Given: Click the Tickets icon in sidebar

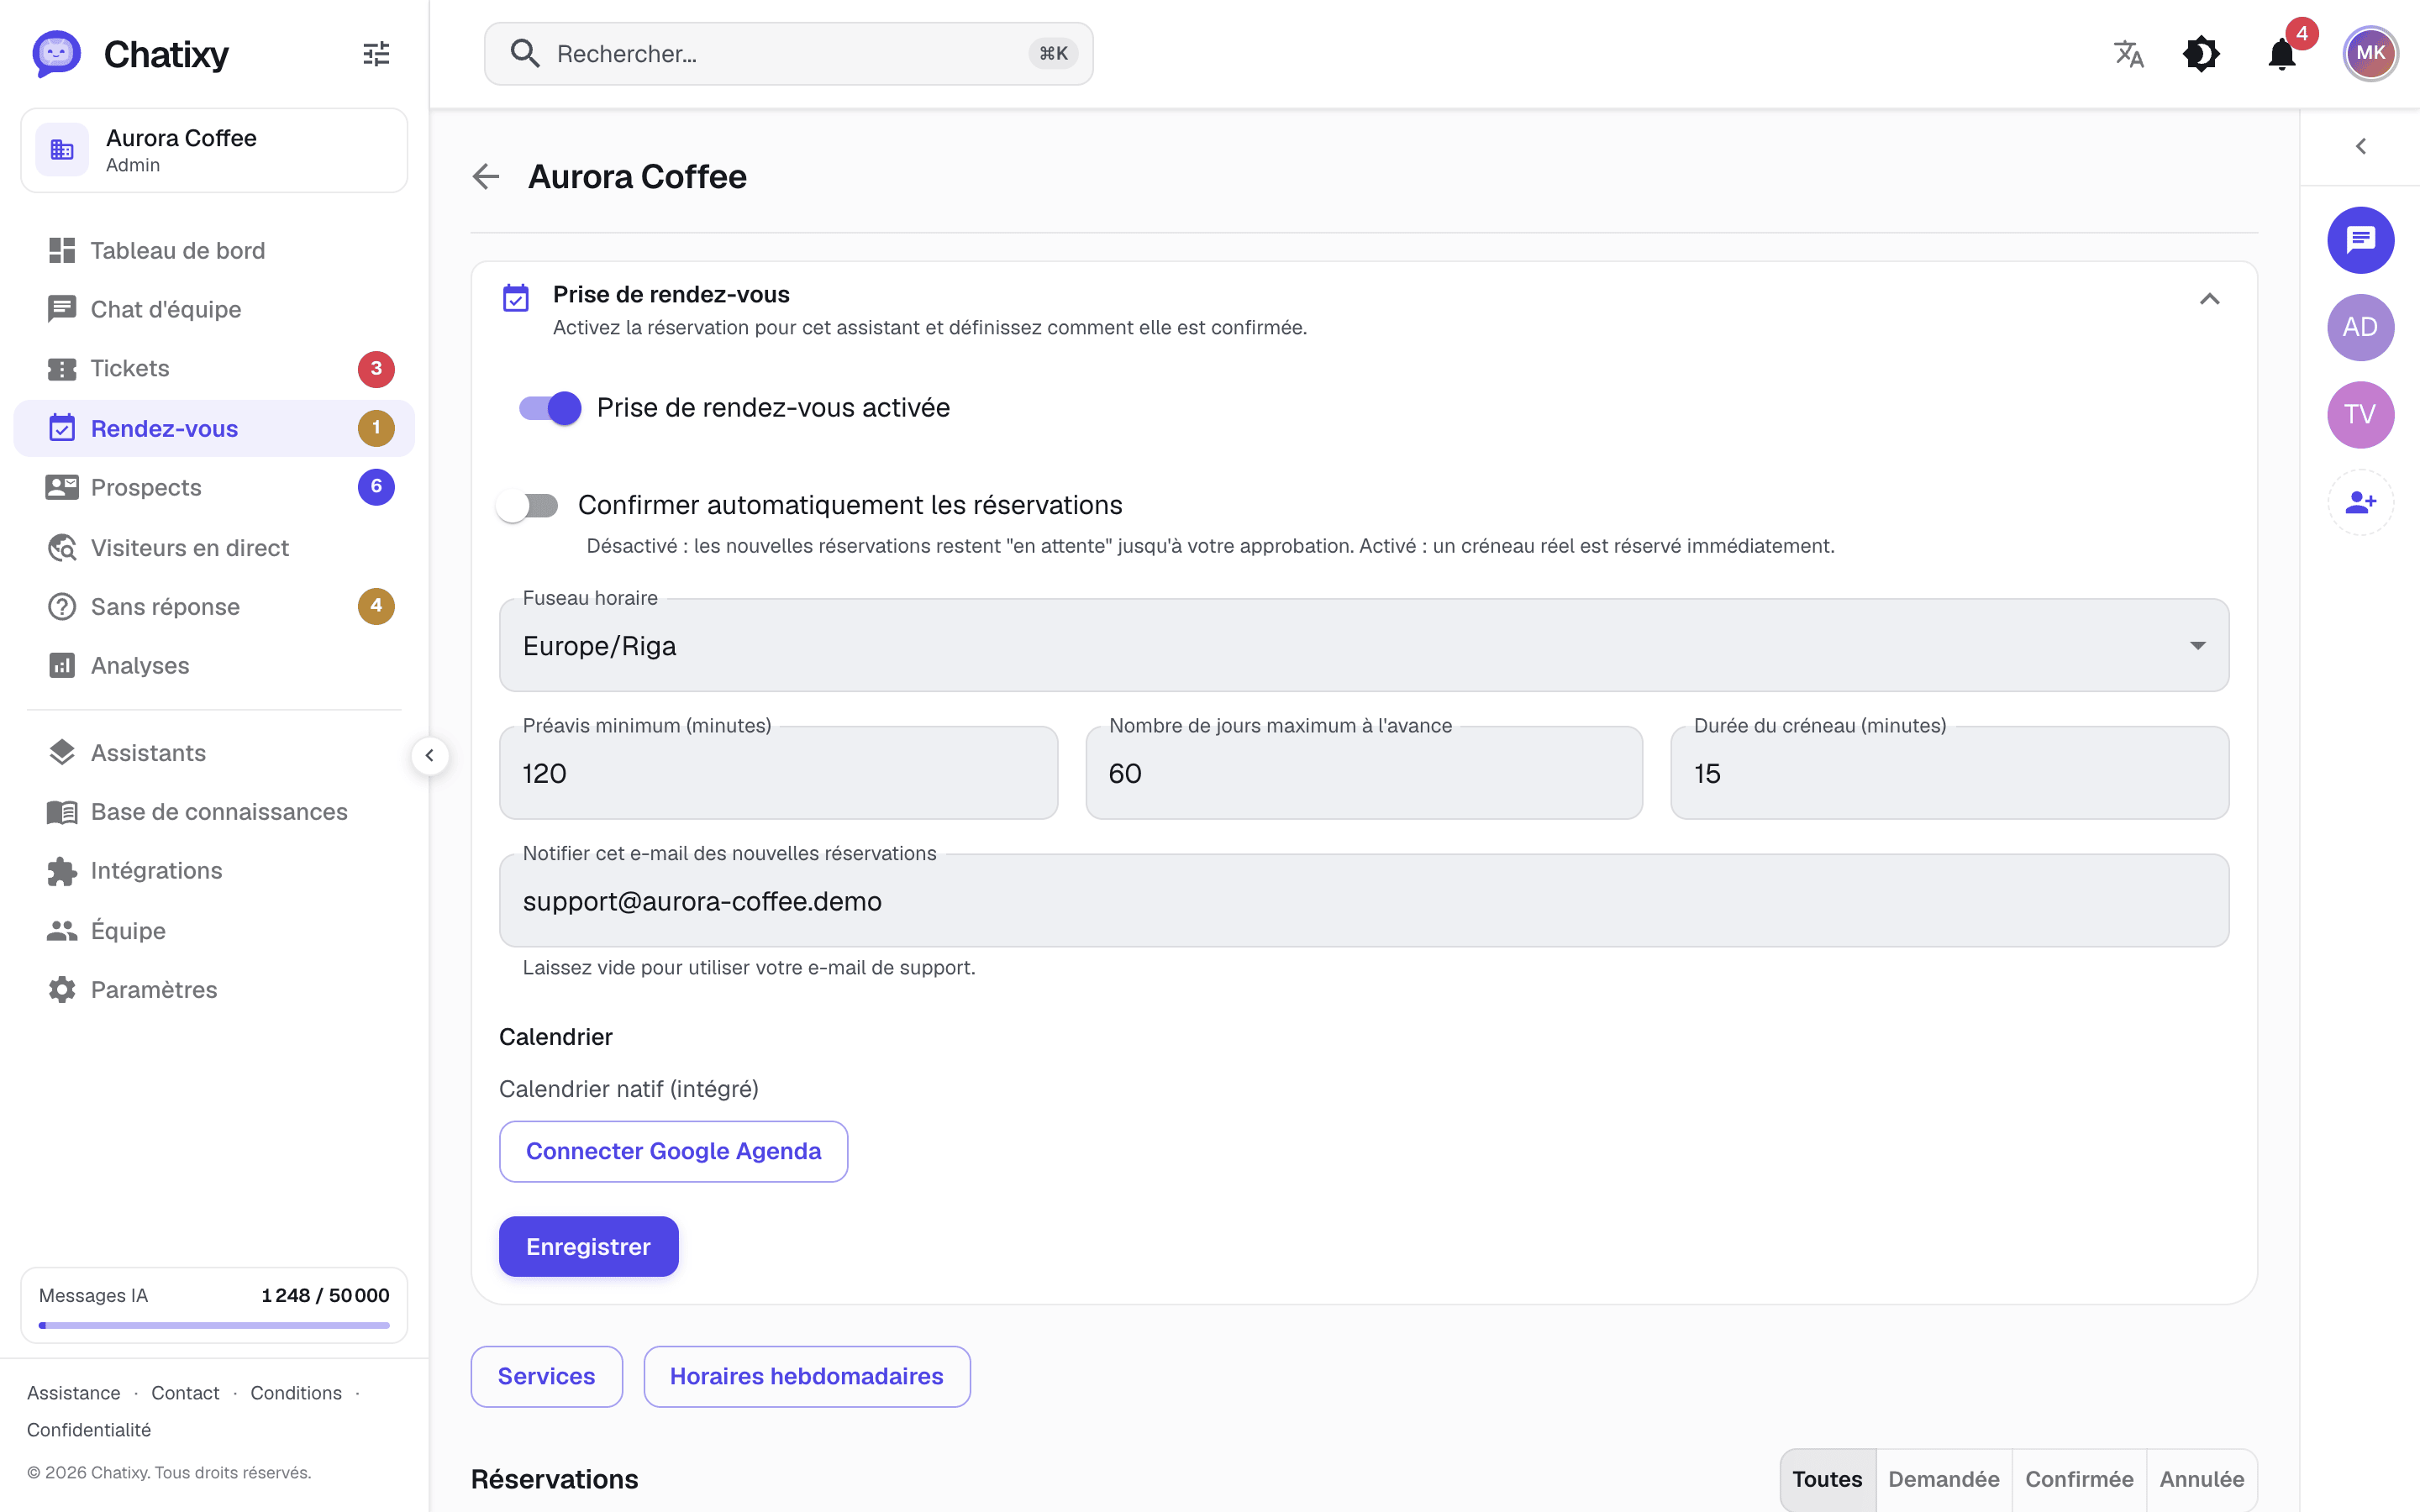Looking at the screenshot, I should (x=62, y=369).
